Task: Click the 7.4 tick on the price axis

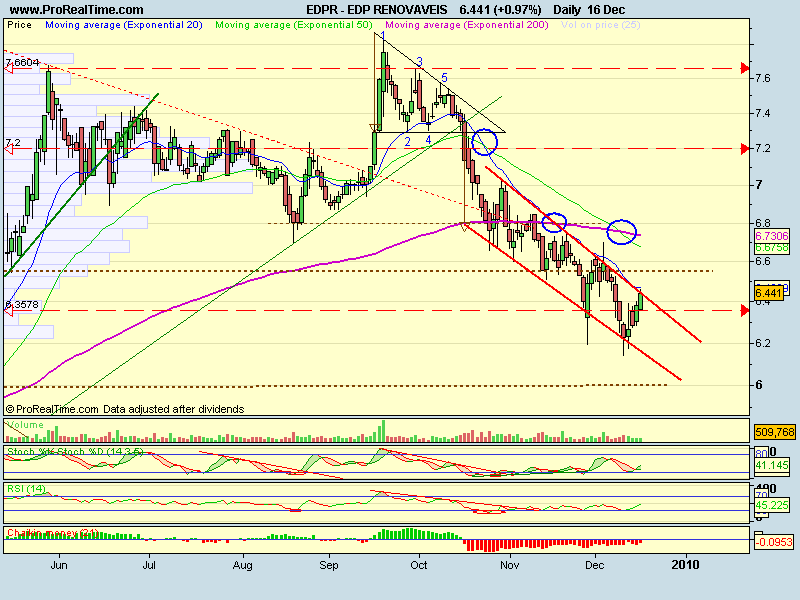Action: click(x=762, y=113)
